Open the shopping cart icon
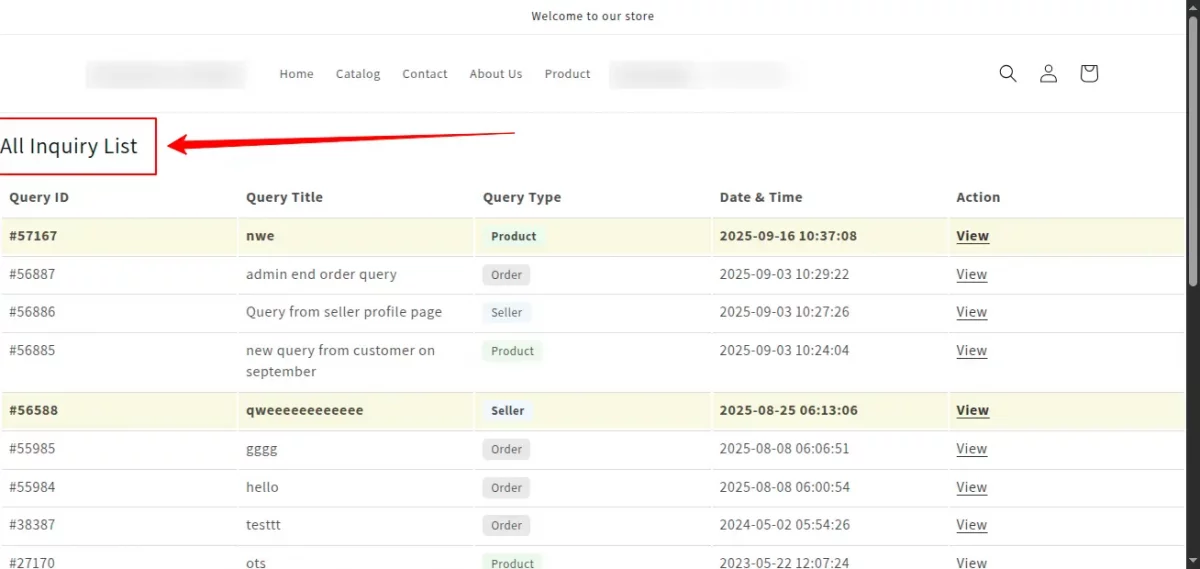 1089,74
